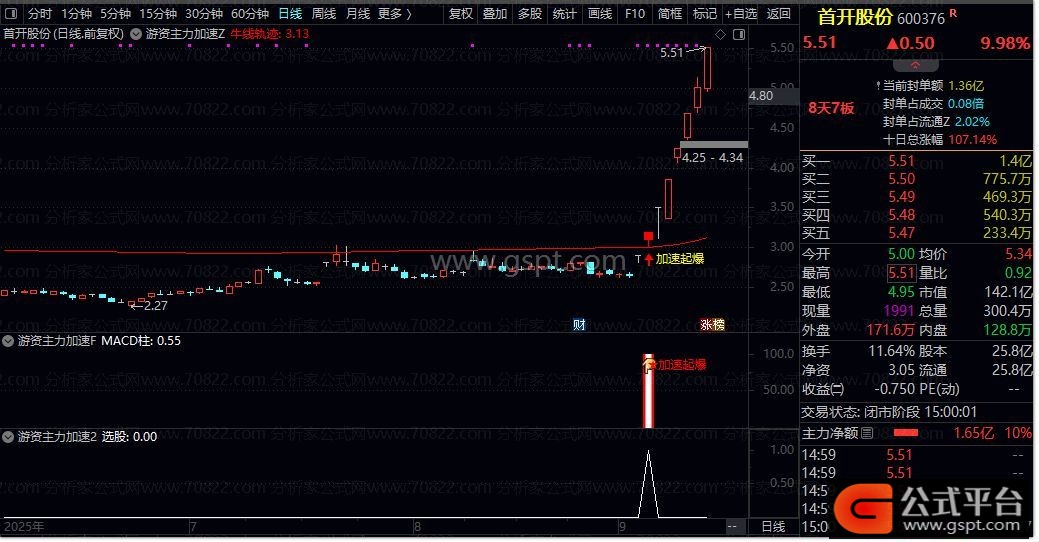Click the 9.98% change percentage

point(1005,43)
